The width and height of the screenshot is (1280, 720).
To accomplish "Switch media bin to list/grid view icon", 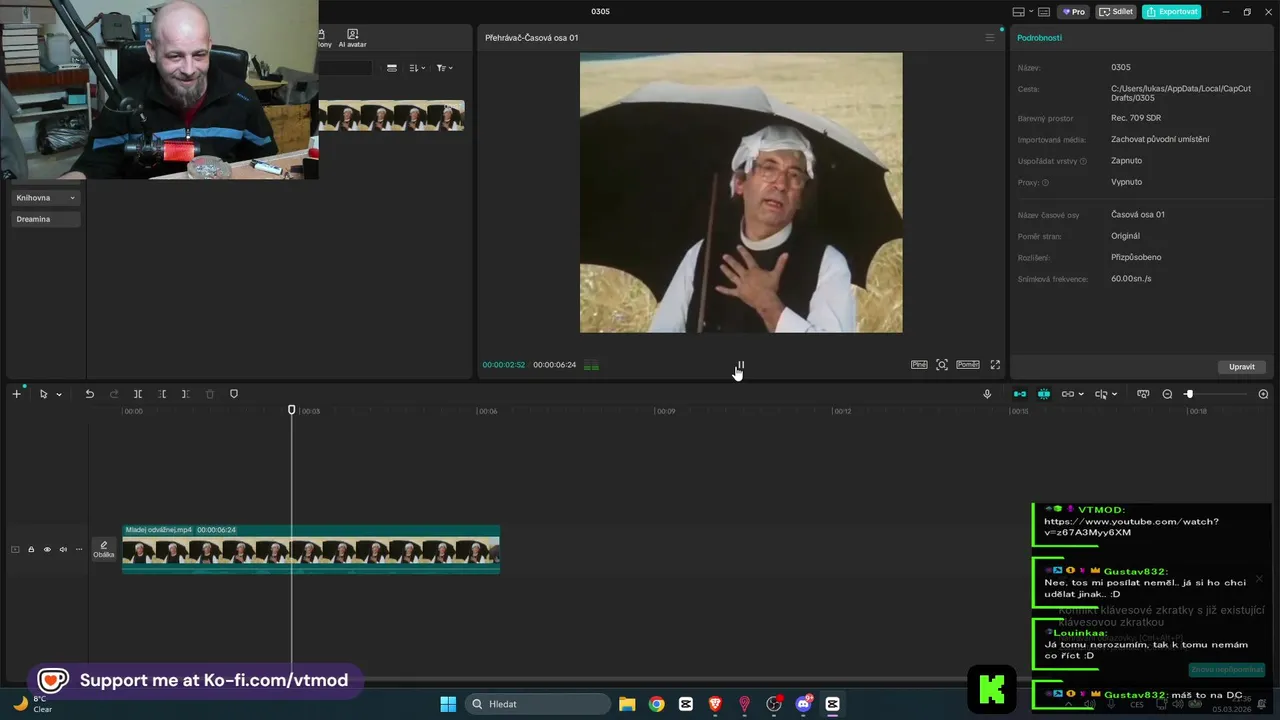I will pyautogui.click(x=391, y=68).
